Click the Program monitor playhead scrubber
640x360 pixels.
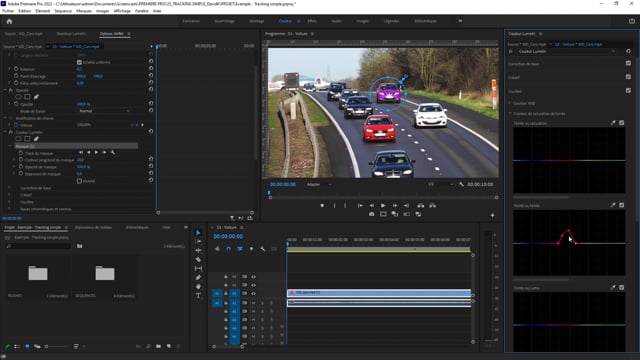pyautogui.click(x=269, y=193)
